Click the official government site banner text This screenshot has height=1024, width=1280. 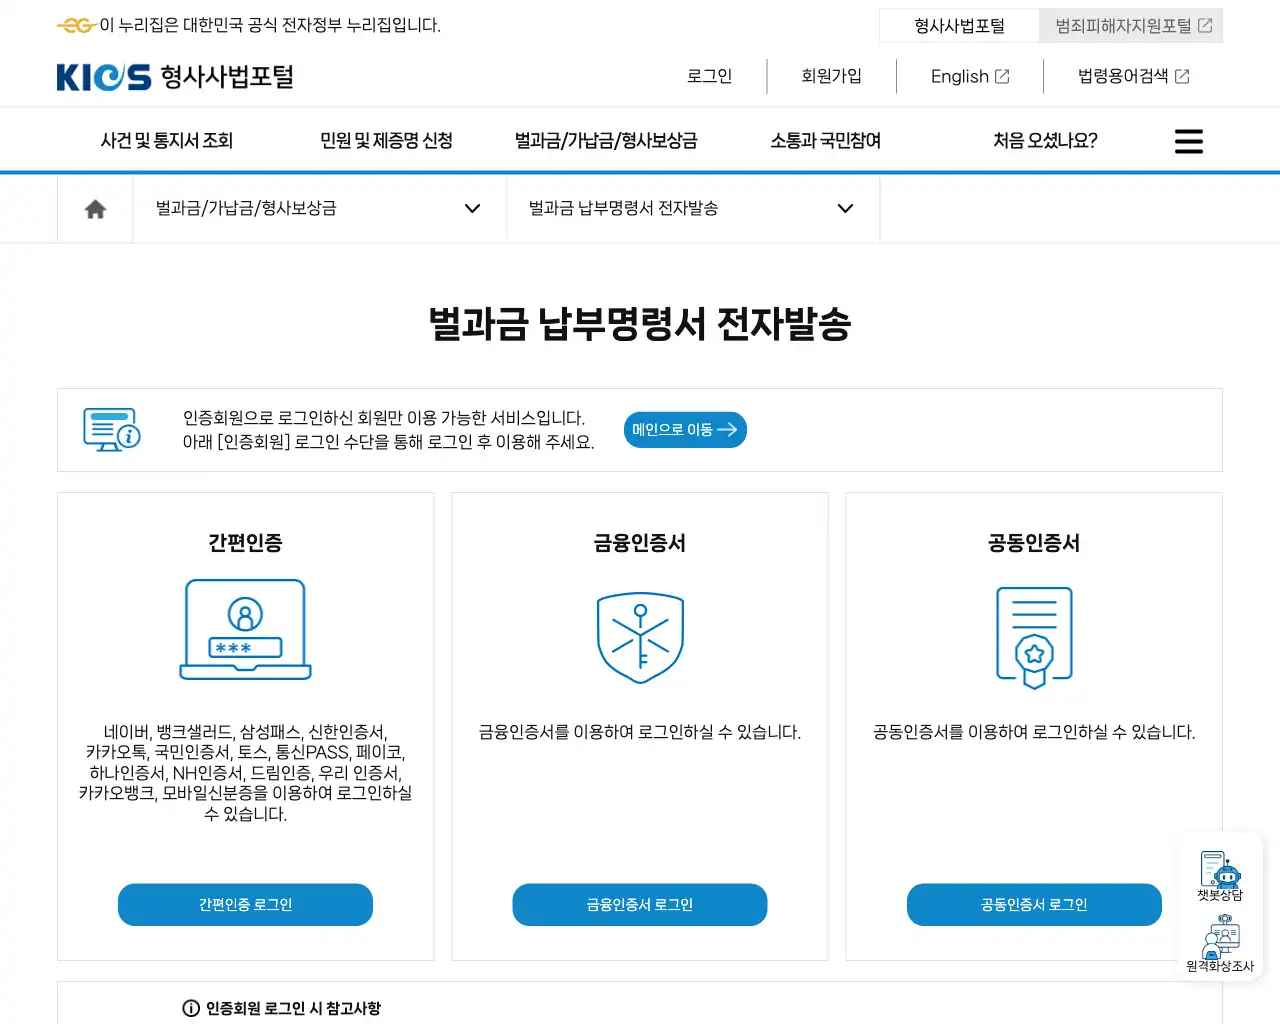(x=270, y=25)
